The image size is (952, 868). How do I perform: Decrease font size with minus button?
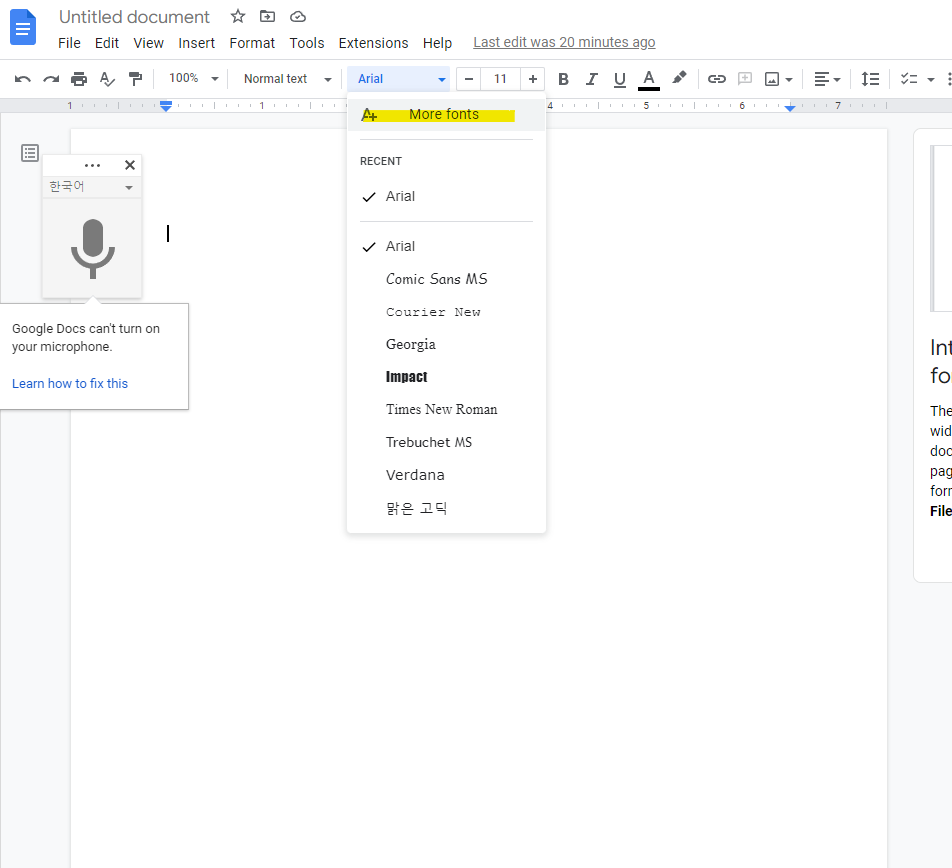pyautogui.click(x=468, y=79)
